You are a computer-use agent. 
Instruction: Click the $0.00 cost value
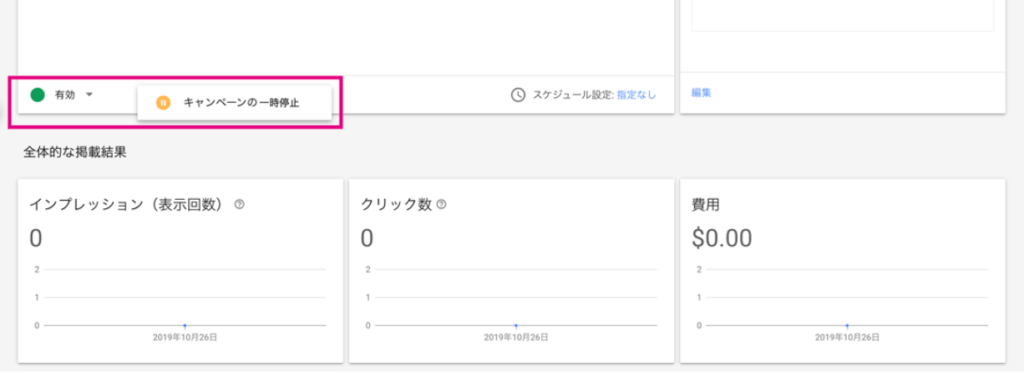click(722, 238)
